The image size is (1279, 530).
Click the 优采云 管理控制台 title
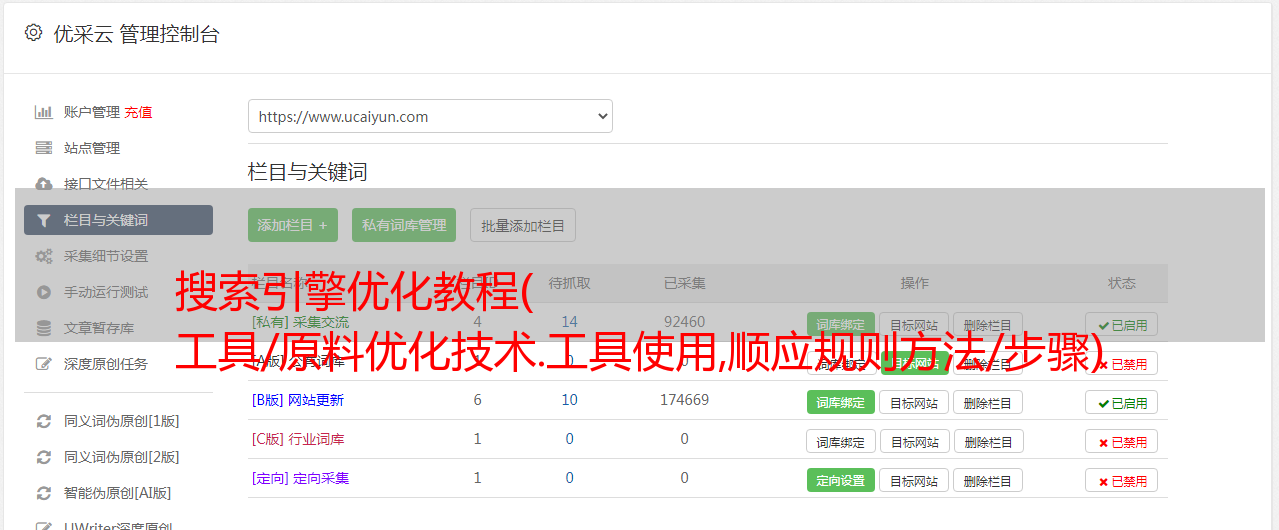pos(136,34)
